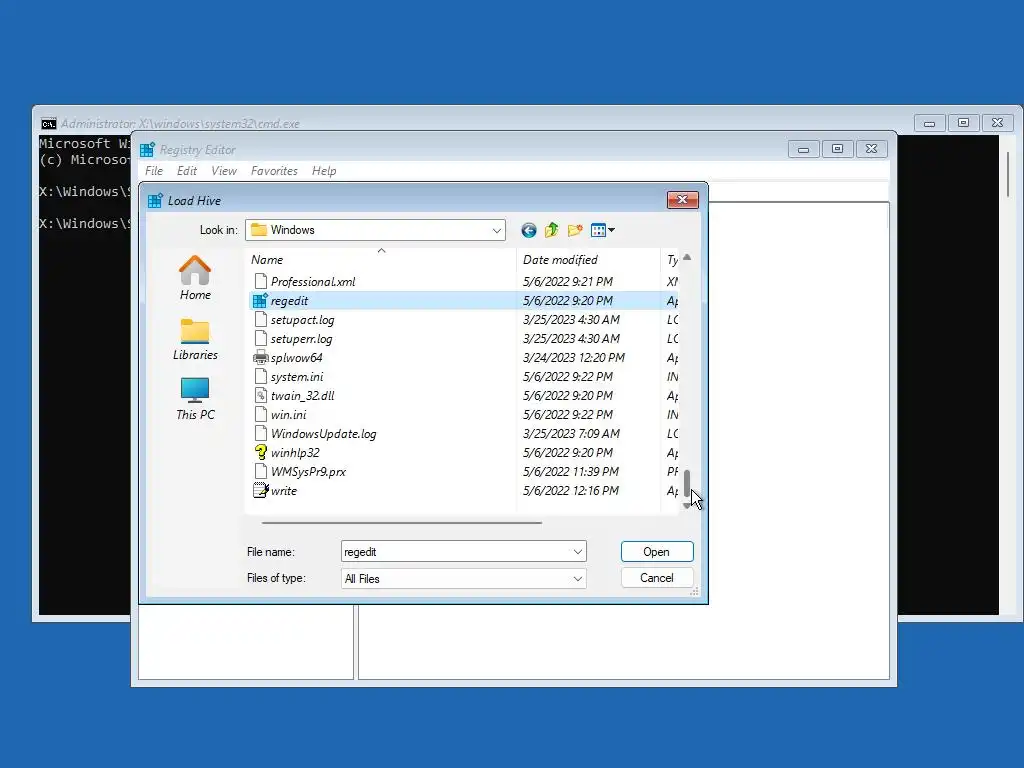Minimize the cmd.exe window
The width and height of the screenshot is (1024, 768).
point(929,123)
